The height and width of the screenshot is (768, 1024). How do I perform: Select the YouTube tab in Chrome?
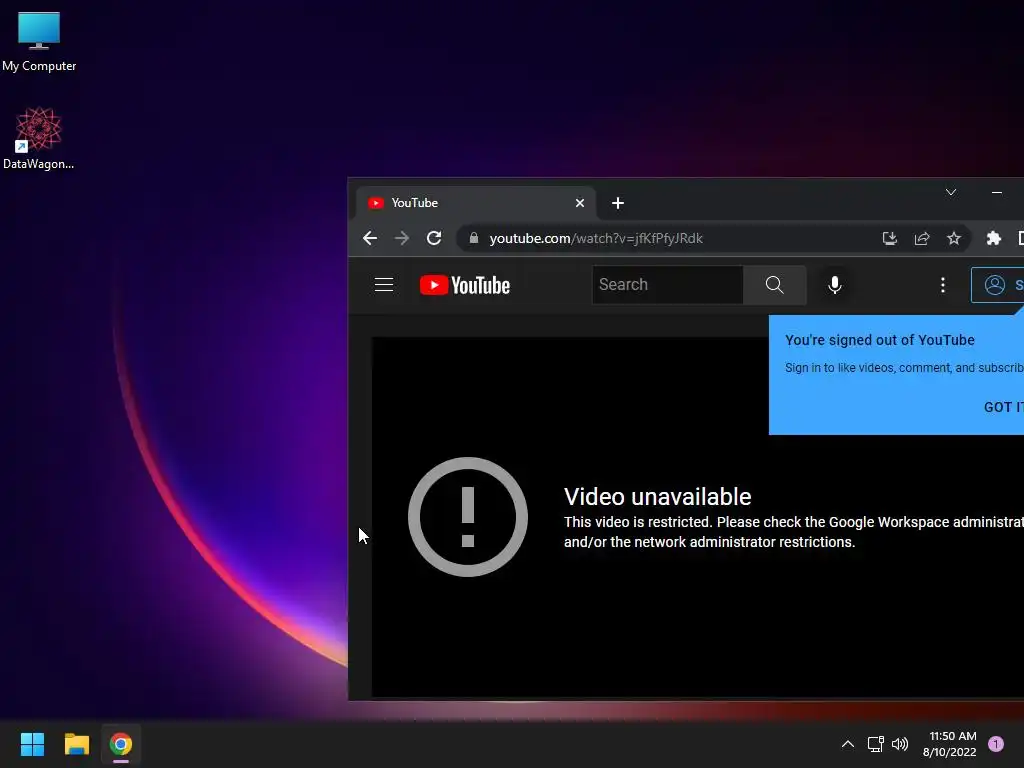tap(475, 203)
